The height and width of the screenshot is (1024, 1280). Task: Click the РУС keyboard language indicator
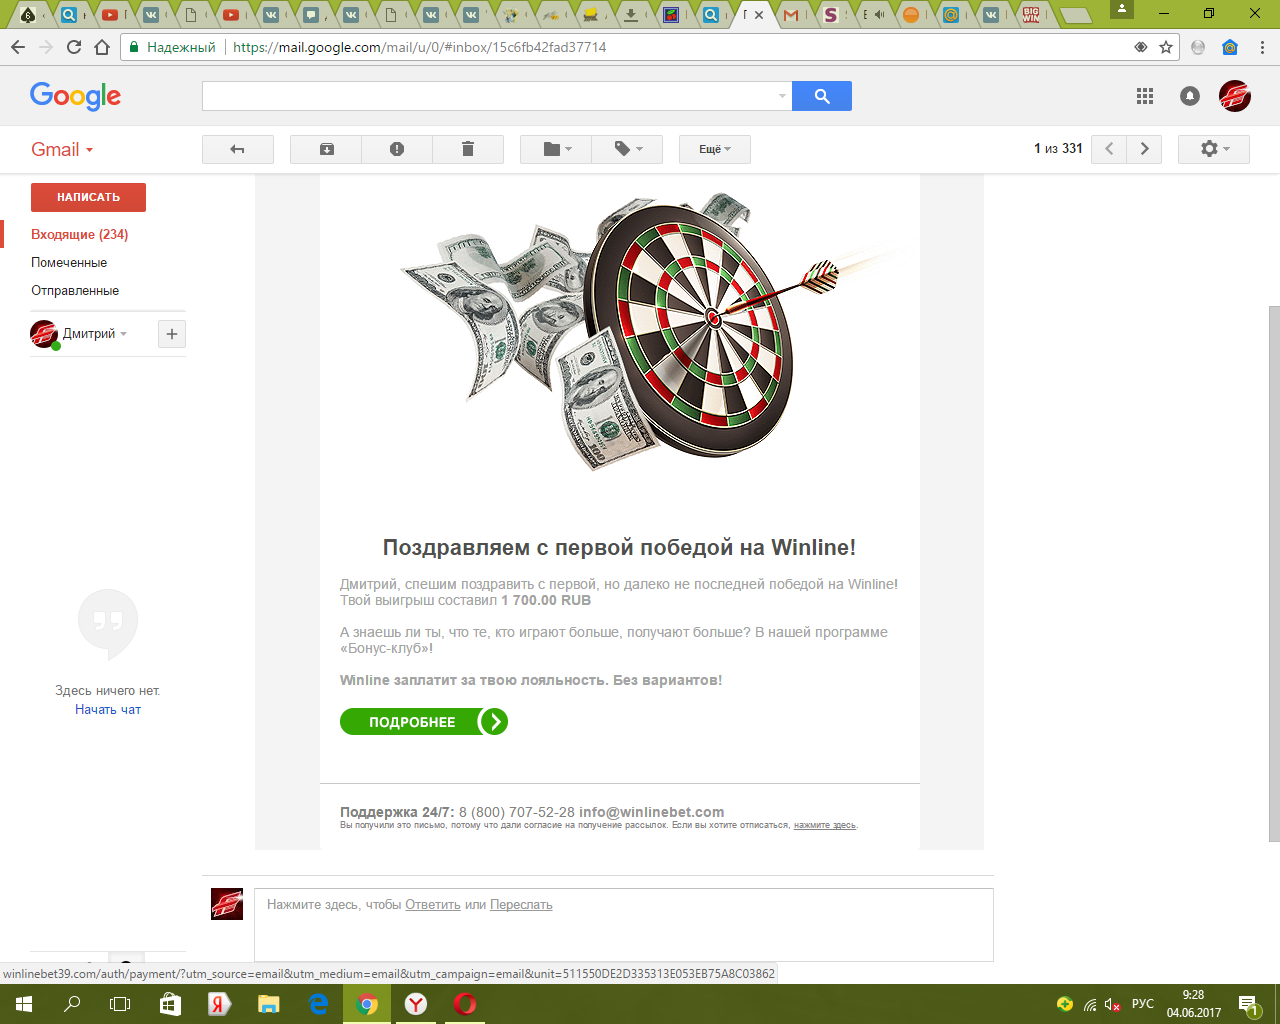(1143, 1004)
